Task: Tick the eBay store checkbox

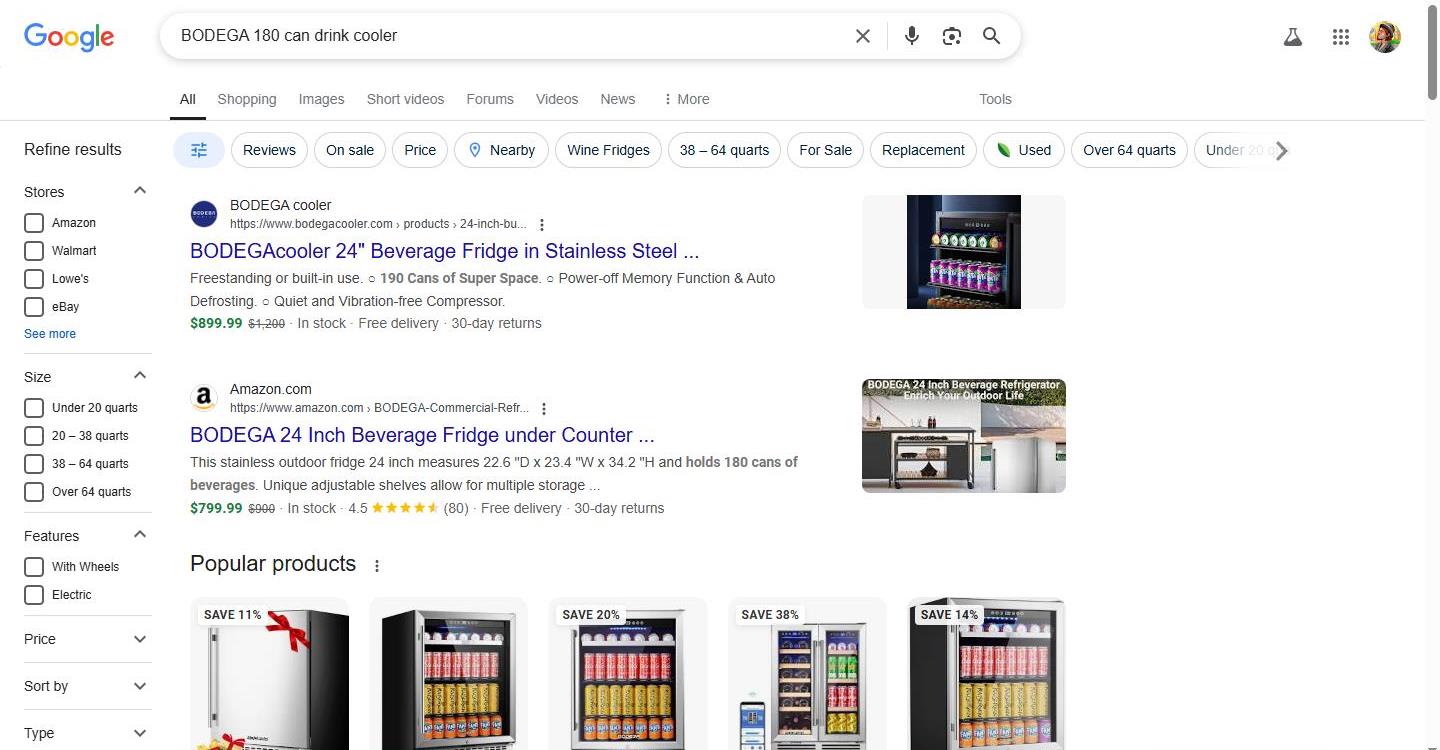Action: click(34, 307)
